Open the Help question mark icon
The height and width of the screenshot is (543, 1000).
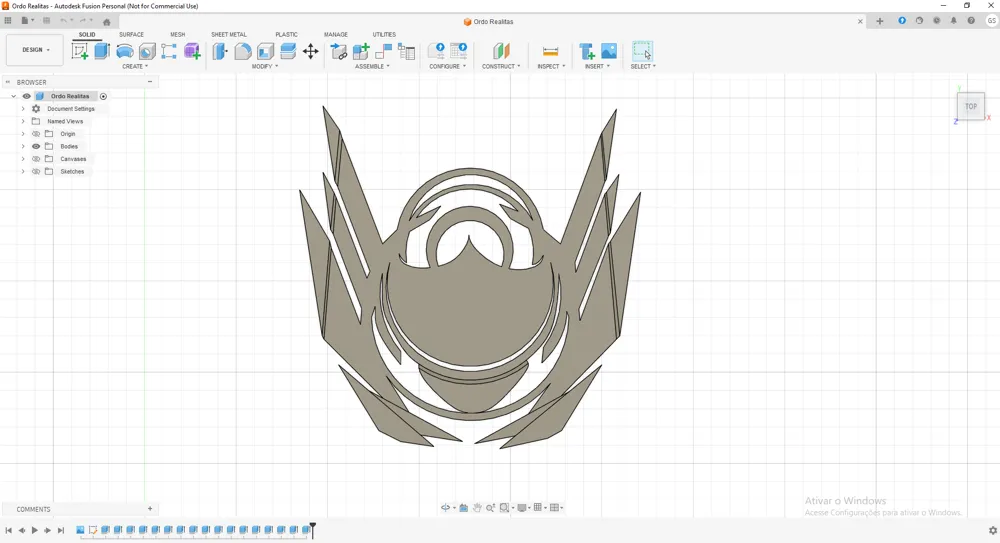[971, 21]
